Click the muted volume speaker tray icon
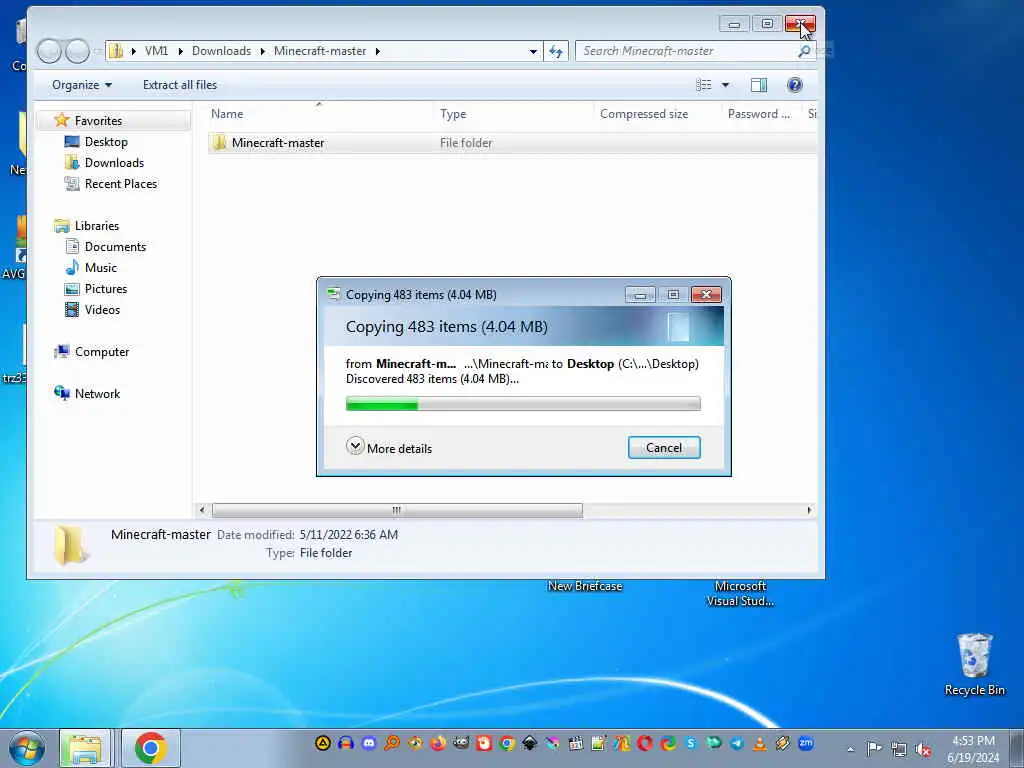Viewport: 1024px width, 768px height. point(923,749)
